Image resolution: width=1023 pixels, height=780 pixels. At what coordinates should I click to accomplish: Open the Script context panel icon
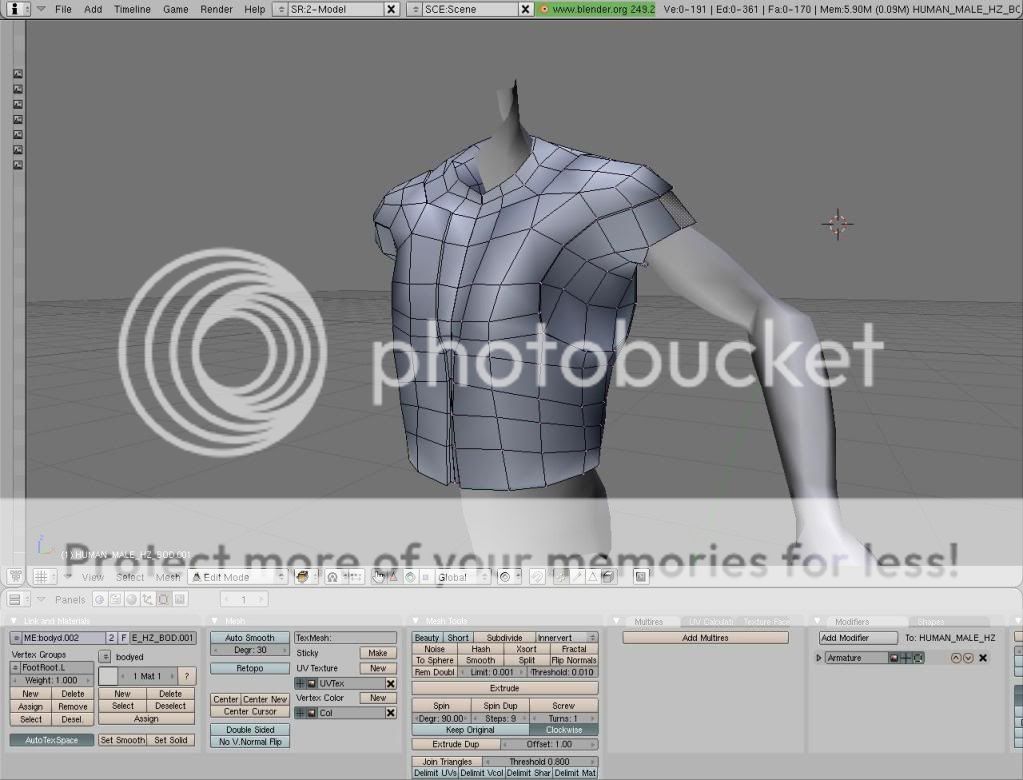pyautogui.click(x=115, y=599)
